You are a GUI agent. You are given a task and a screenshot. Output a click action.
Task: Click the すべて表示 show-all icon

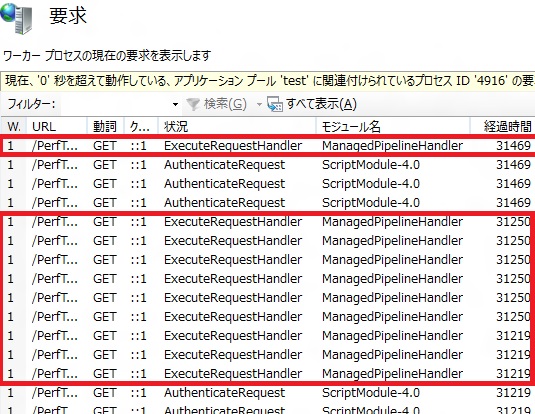(275, 104)
